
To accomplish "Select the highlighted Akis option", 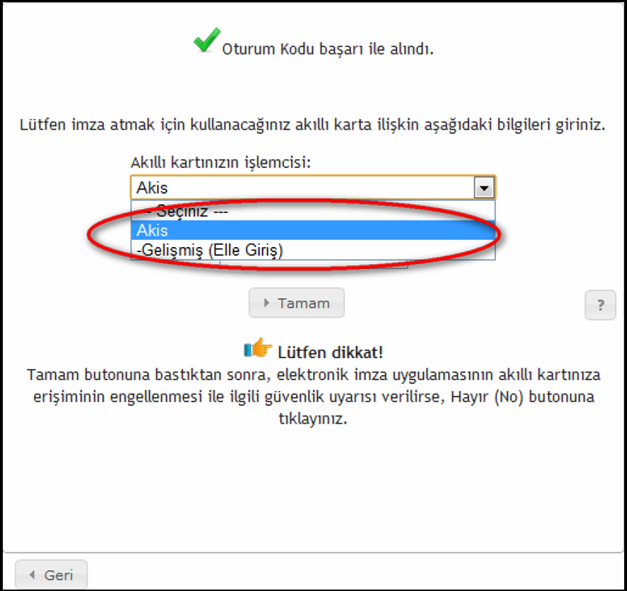I will point(300,230).
